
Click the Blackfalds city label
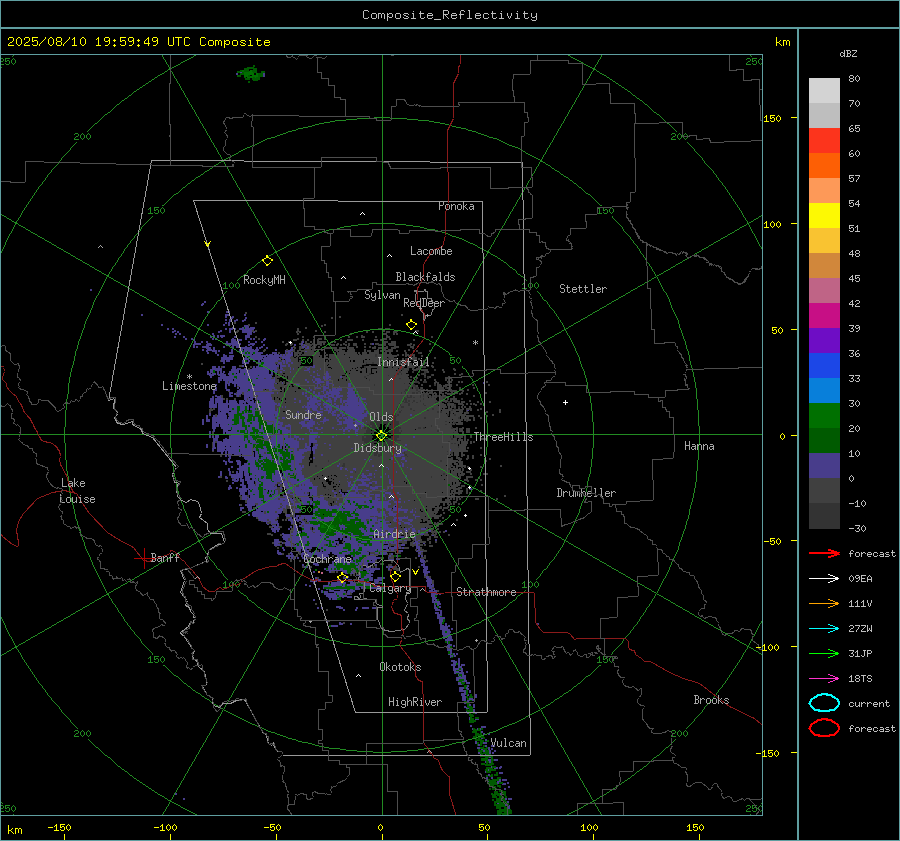(425, 277)
